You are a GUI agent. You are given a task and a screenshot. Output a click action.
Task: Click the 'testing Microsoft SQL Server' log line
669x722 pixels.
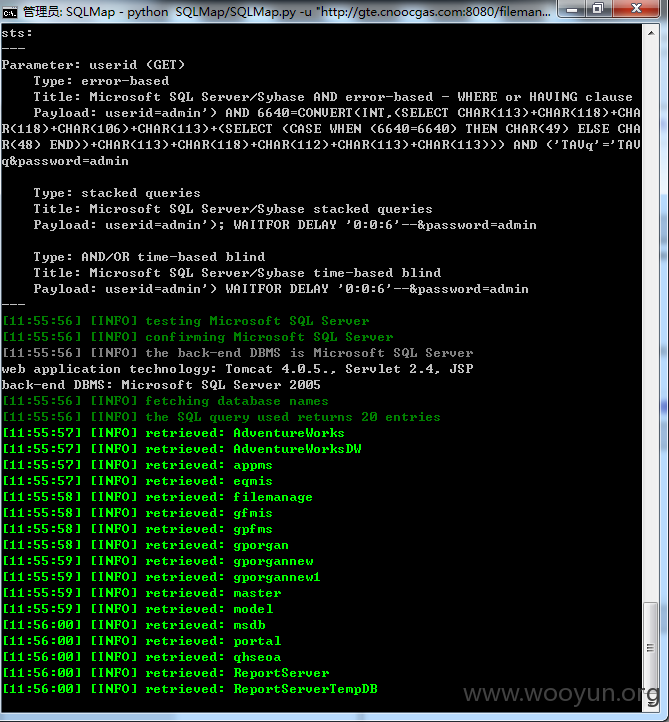coord(186,321)
